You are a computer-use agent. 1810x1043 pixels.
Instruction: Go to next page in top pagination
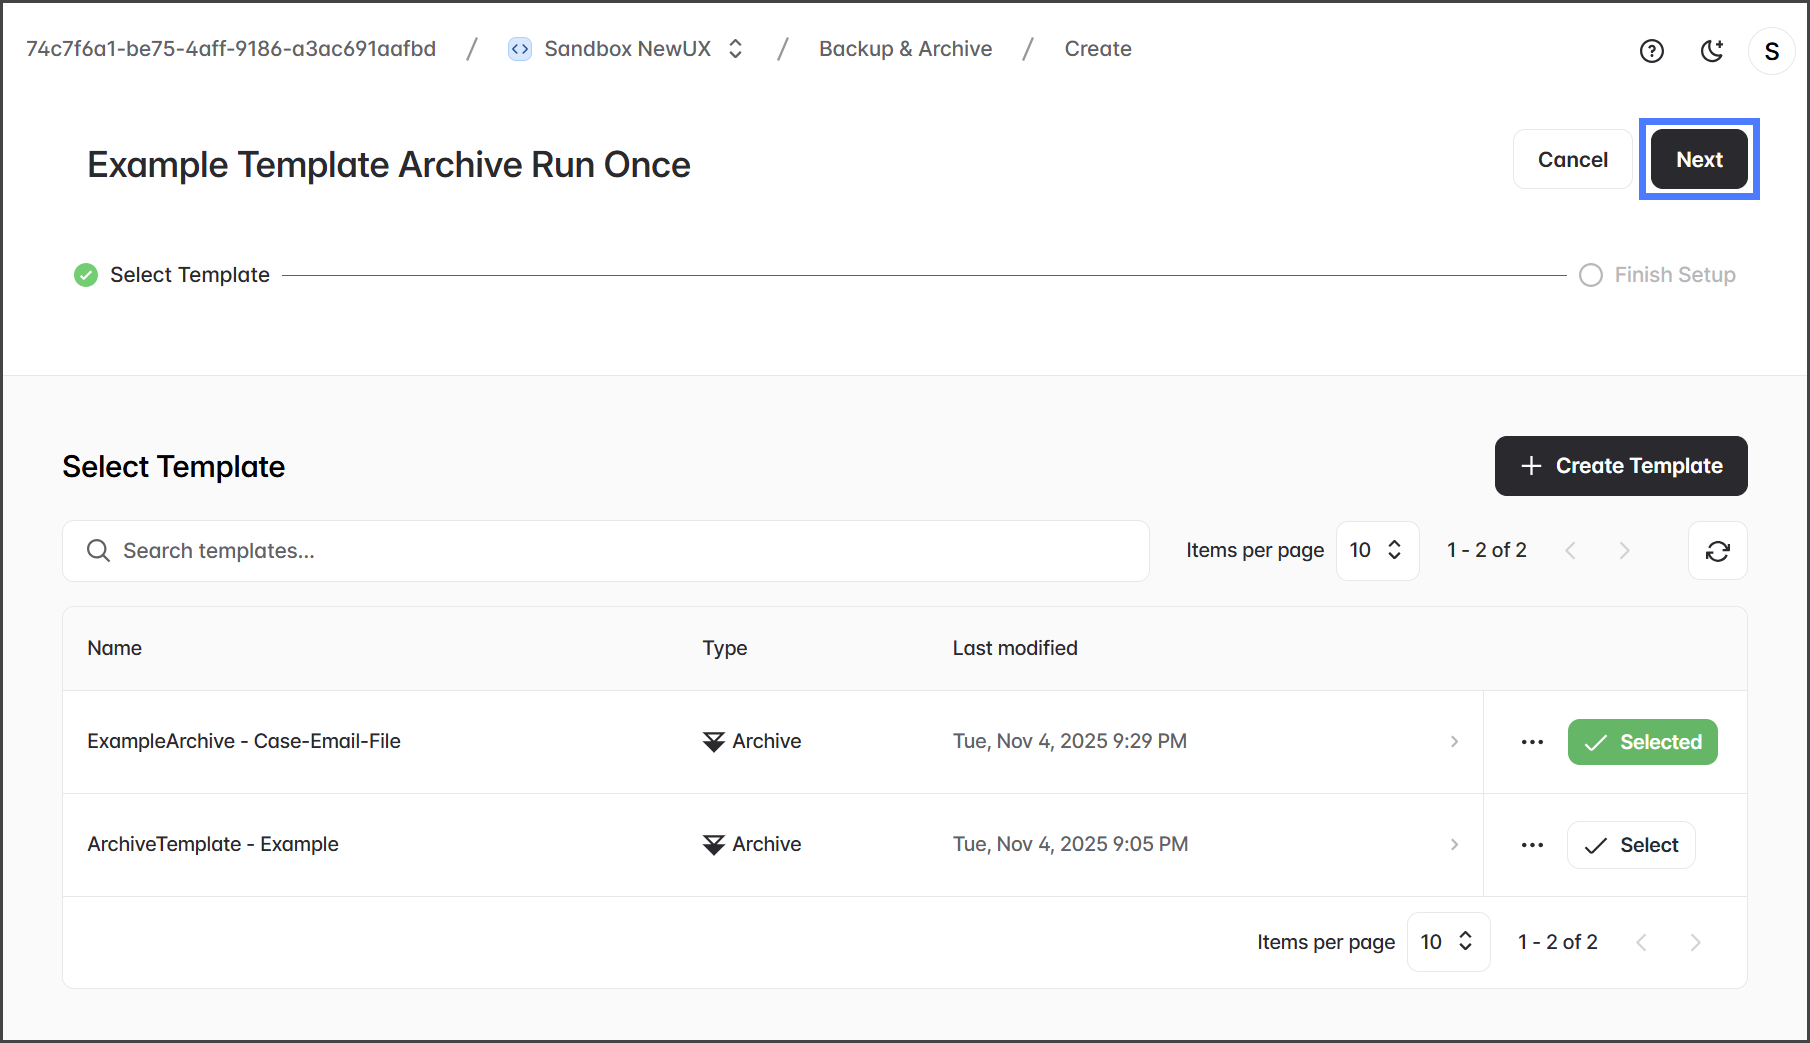pos(1624,551)
